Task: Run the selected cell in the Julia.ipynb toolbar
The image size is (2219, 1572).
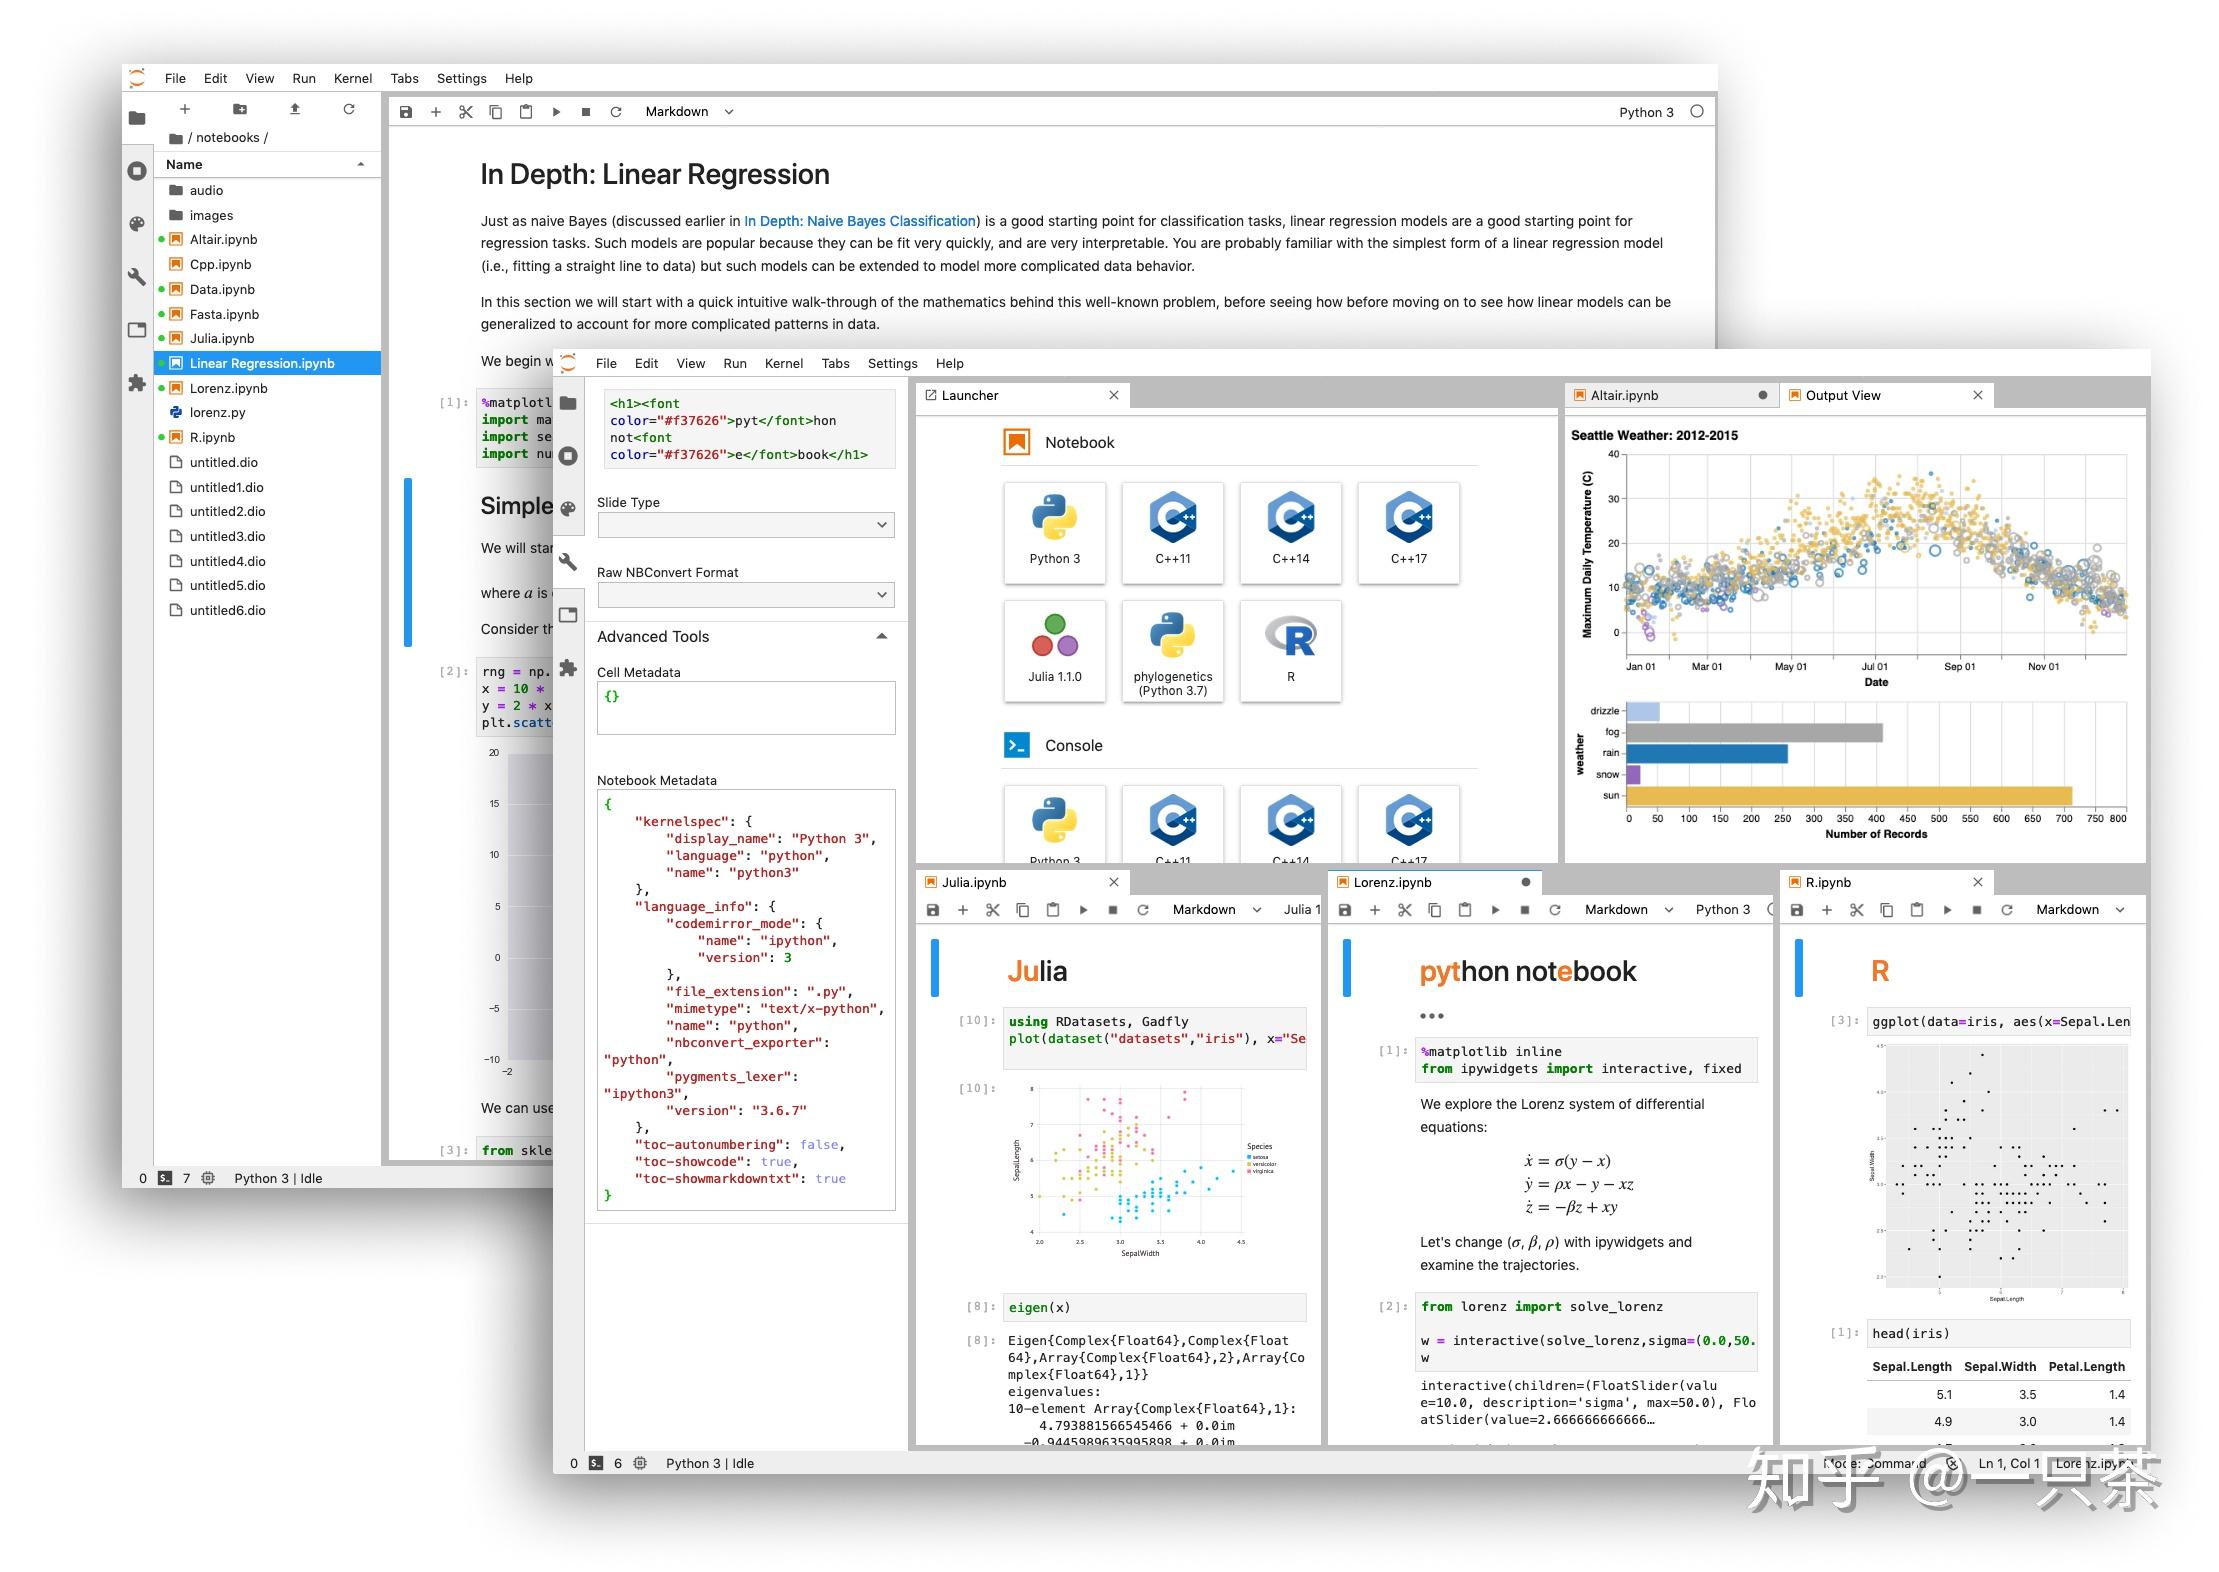Action: (x=1082, y=910)
